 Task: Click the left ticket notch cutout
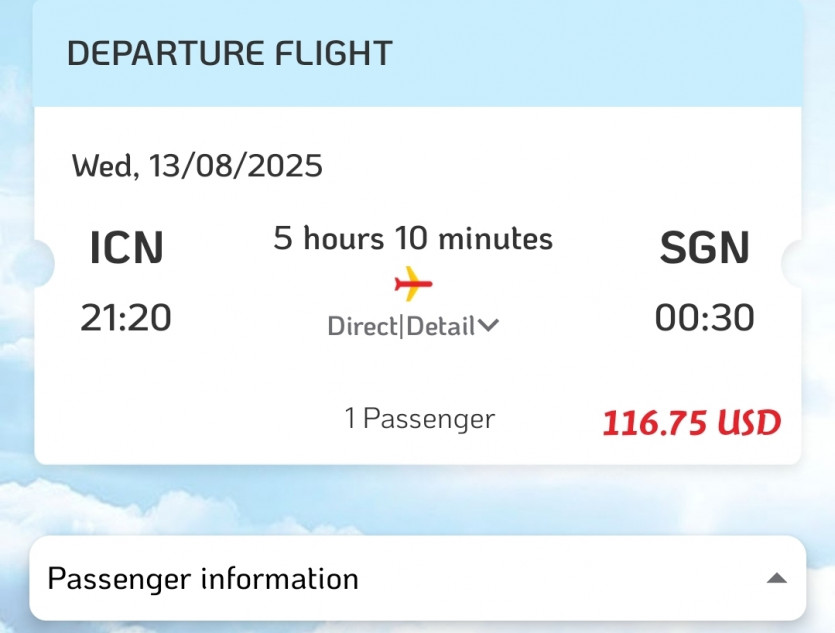(x=42, y=263)
